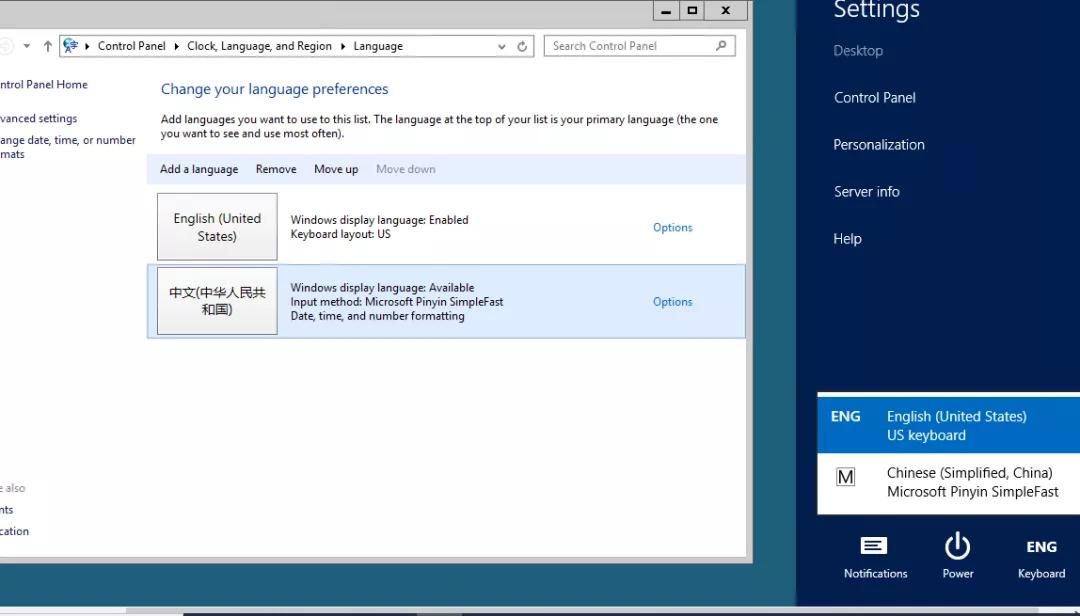Select the 中文(中华人民共和国) language tile
Image resolution: width=1080 pixels, height=616 pixels.
tap(217, 301)
